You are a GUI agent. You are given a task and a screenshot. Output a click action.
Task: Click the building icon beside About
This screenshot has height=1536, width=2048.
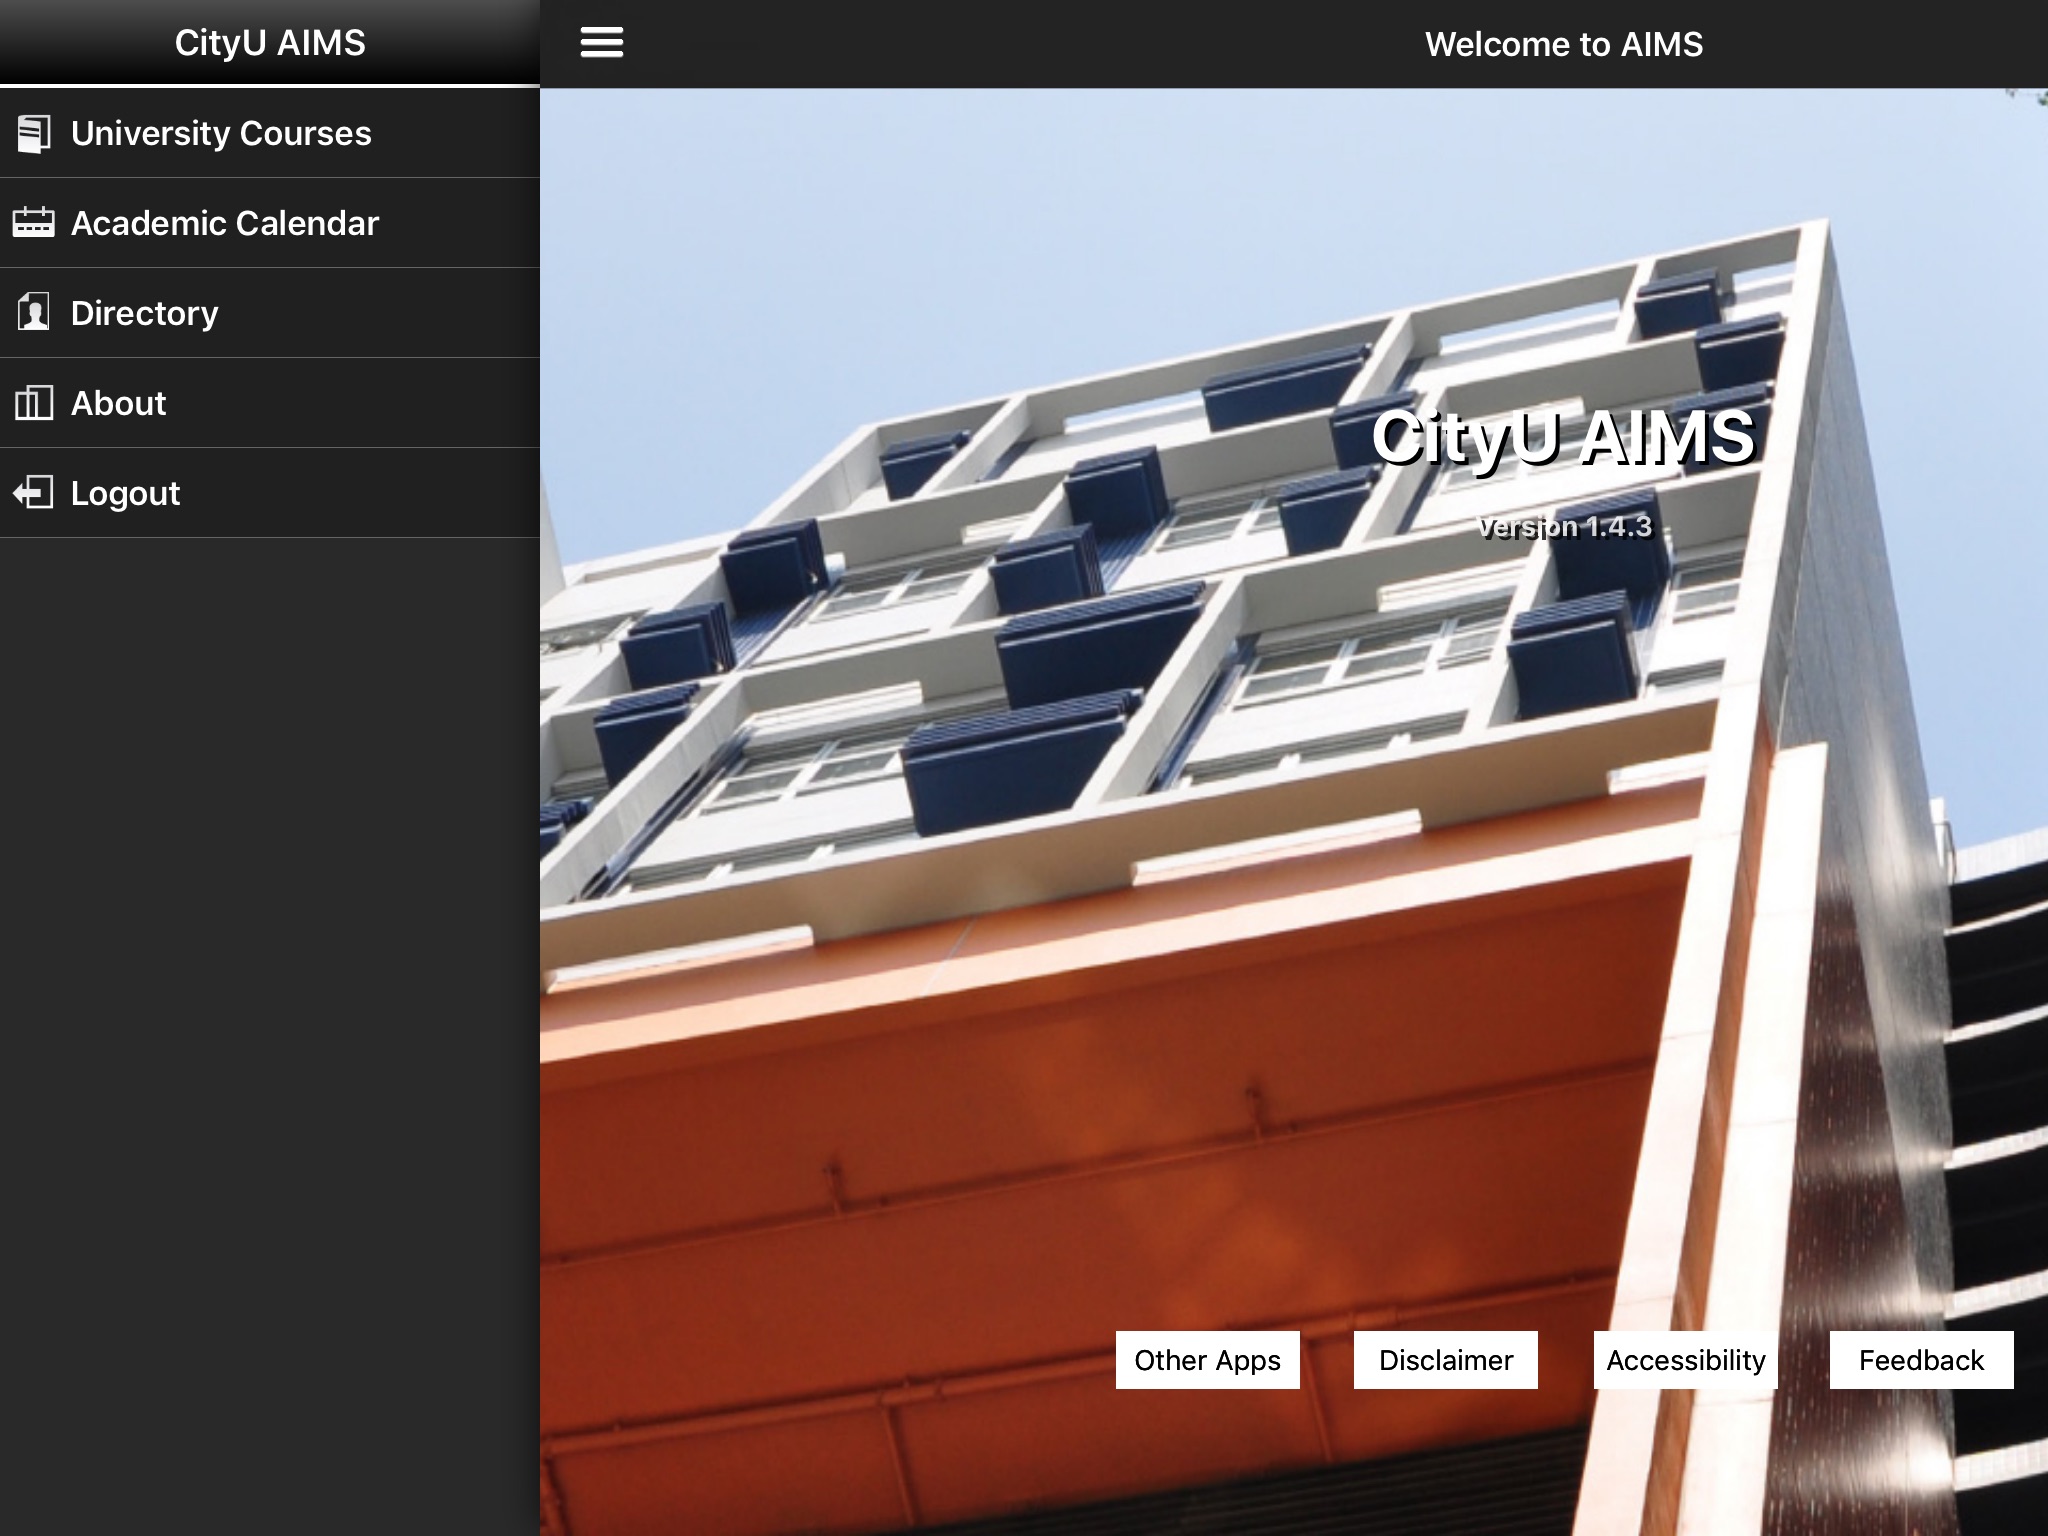(x=34, y=403)
